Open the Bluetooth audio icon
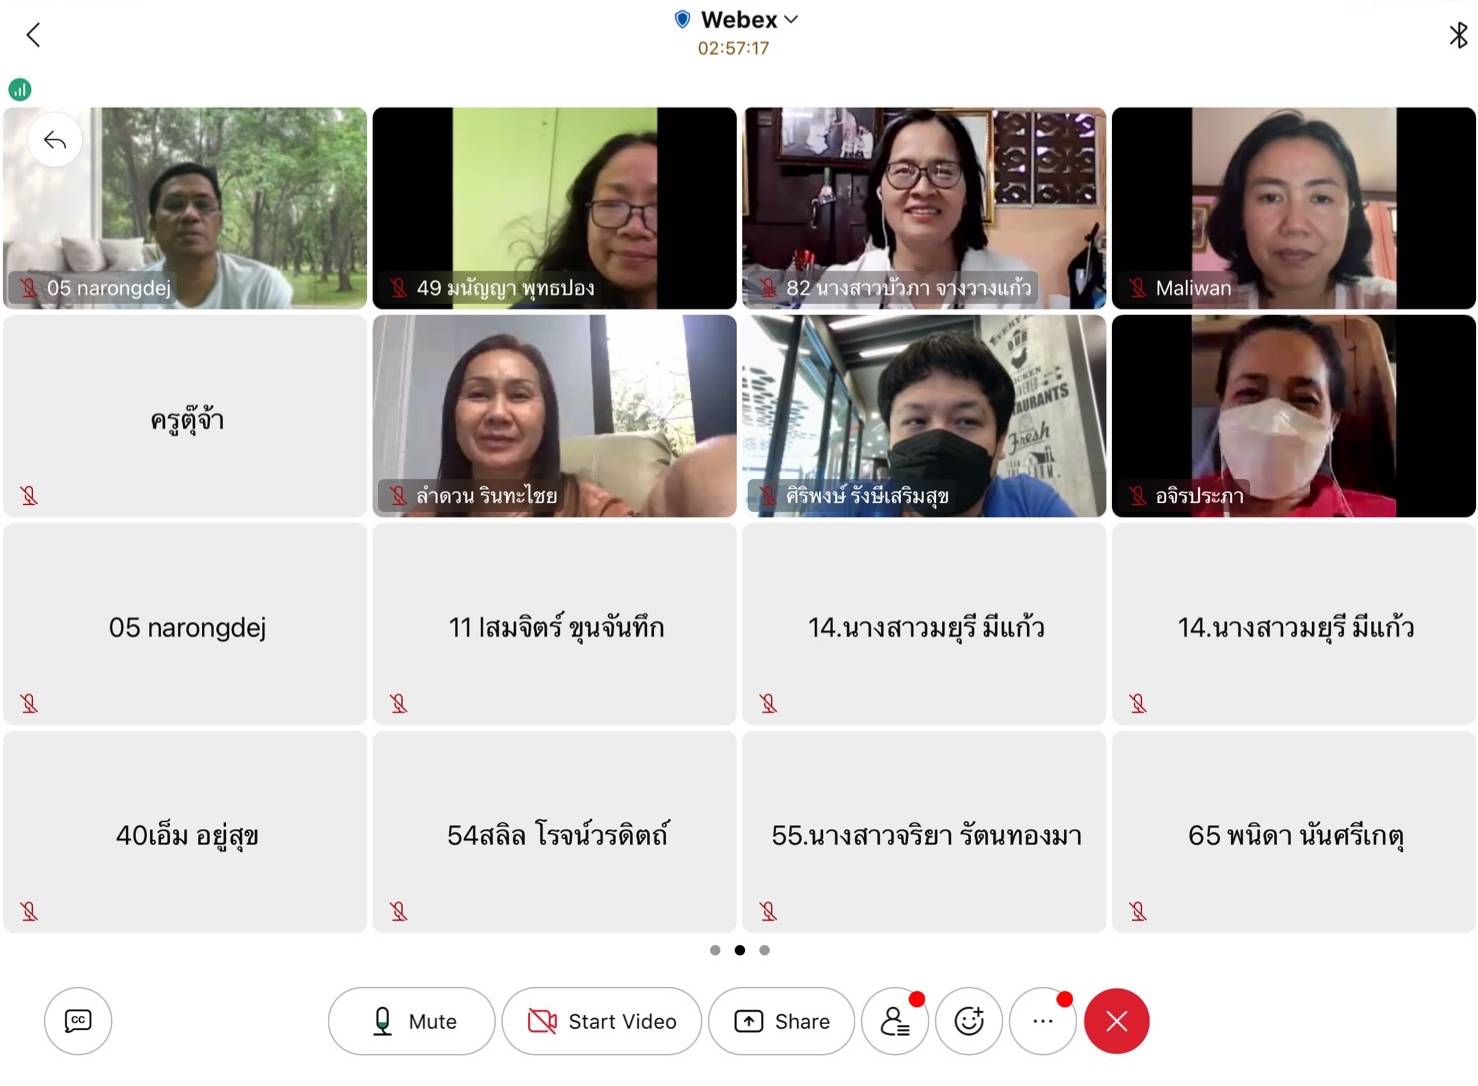The image size is (1478, 1086). 1458,36
